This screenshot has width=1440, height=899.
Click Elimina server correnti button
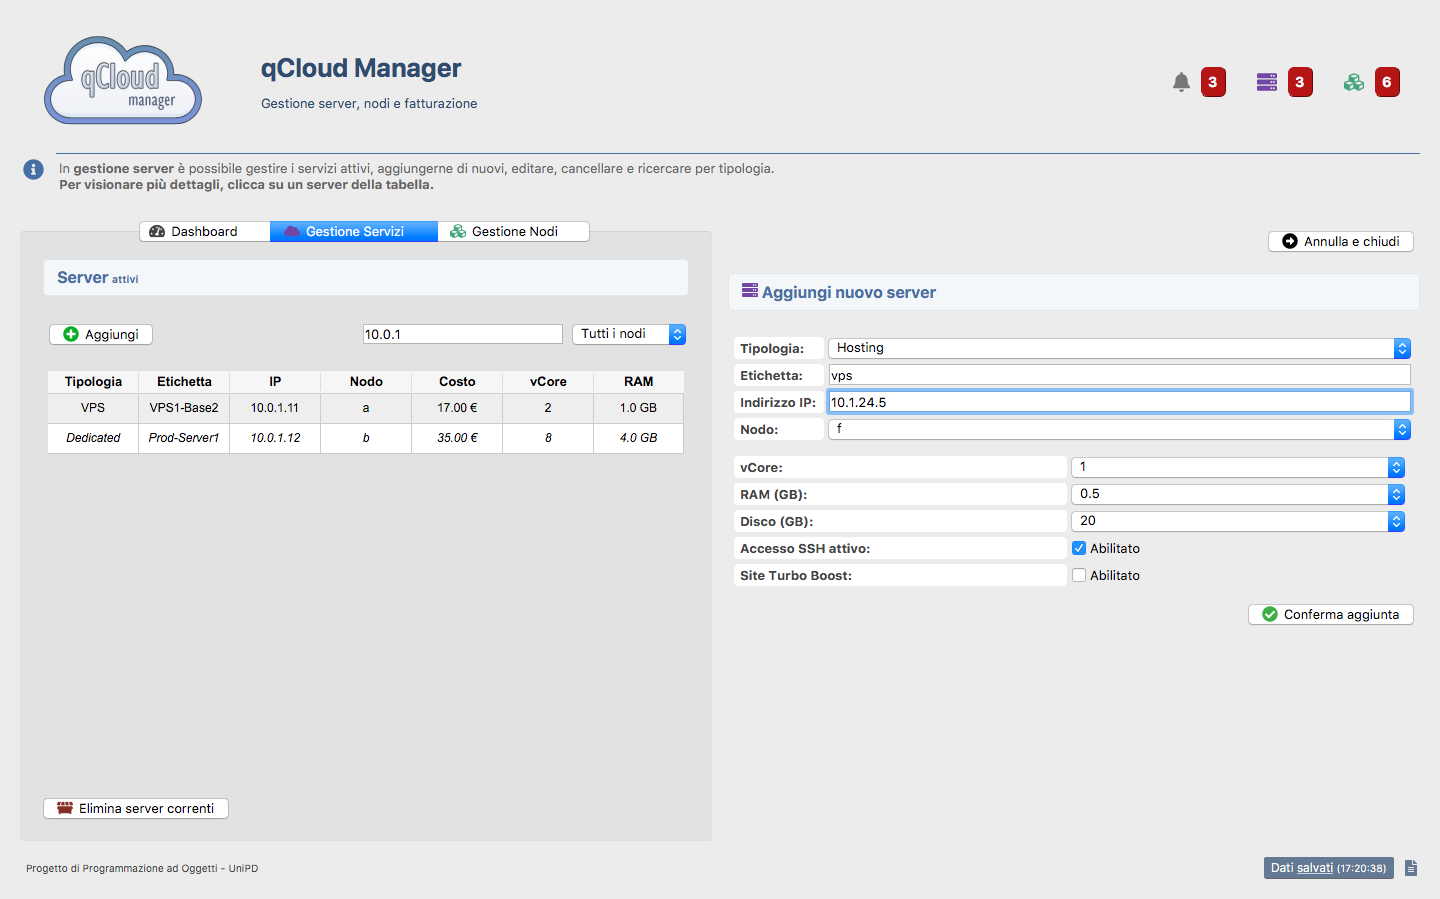(136, 808)
